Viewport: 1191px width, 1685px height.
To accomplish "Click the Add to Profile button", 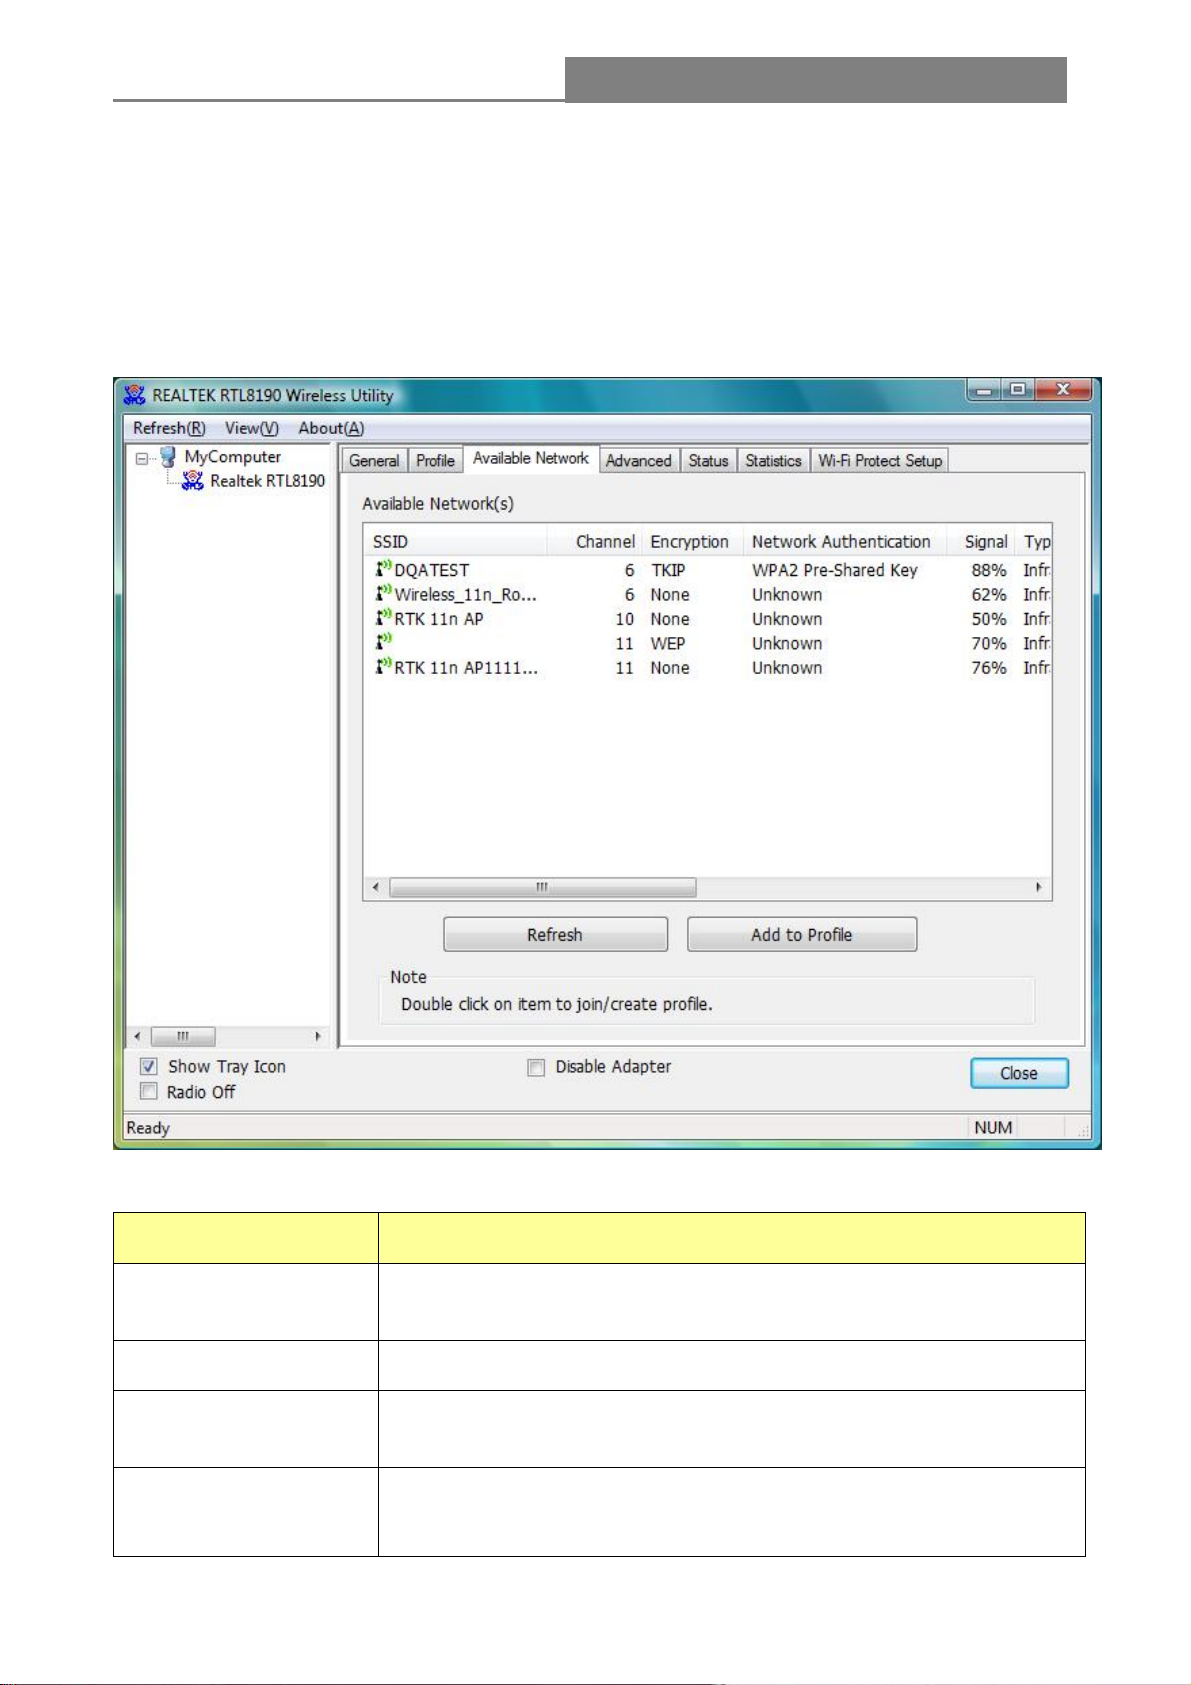I will point(802,935).
